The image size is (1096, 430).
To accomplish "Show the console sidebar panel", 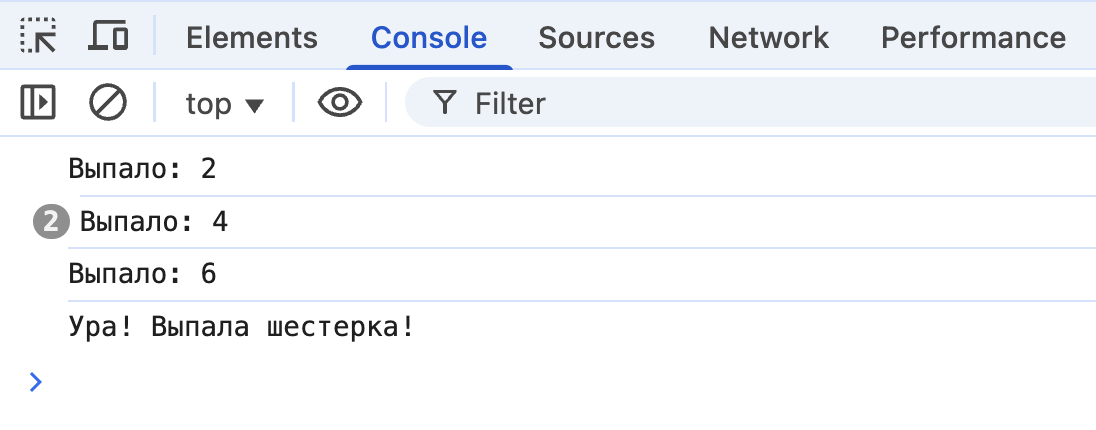I will click(38, 103).
